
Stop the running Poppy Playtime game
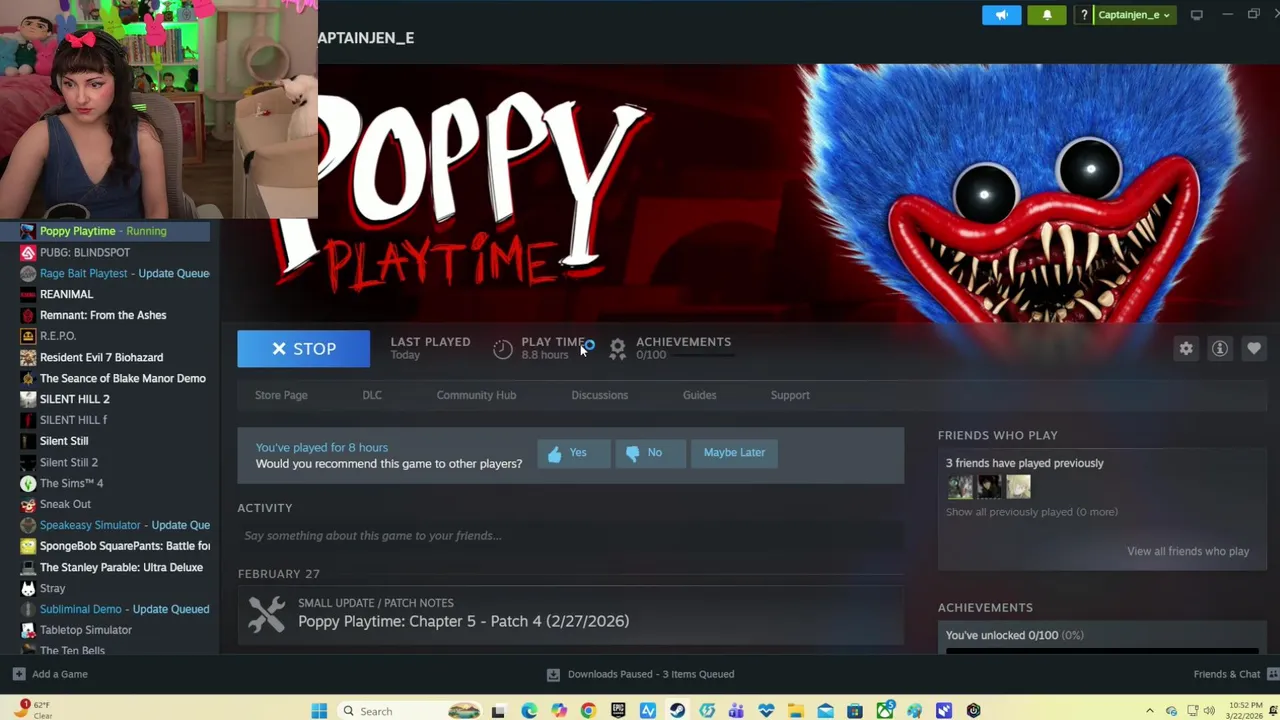[303, 349]
